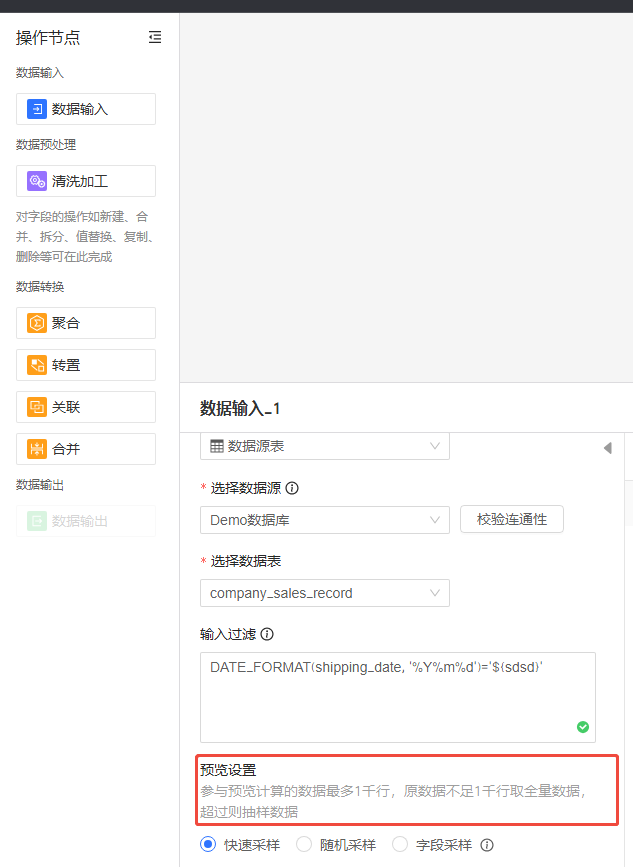Select the 清洗加工 node
This screenshot has width=633, height=867.
pos(86,181)
